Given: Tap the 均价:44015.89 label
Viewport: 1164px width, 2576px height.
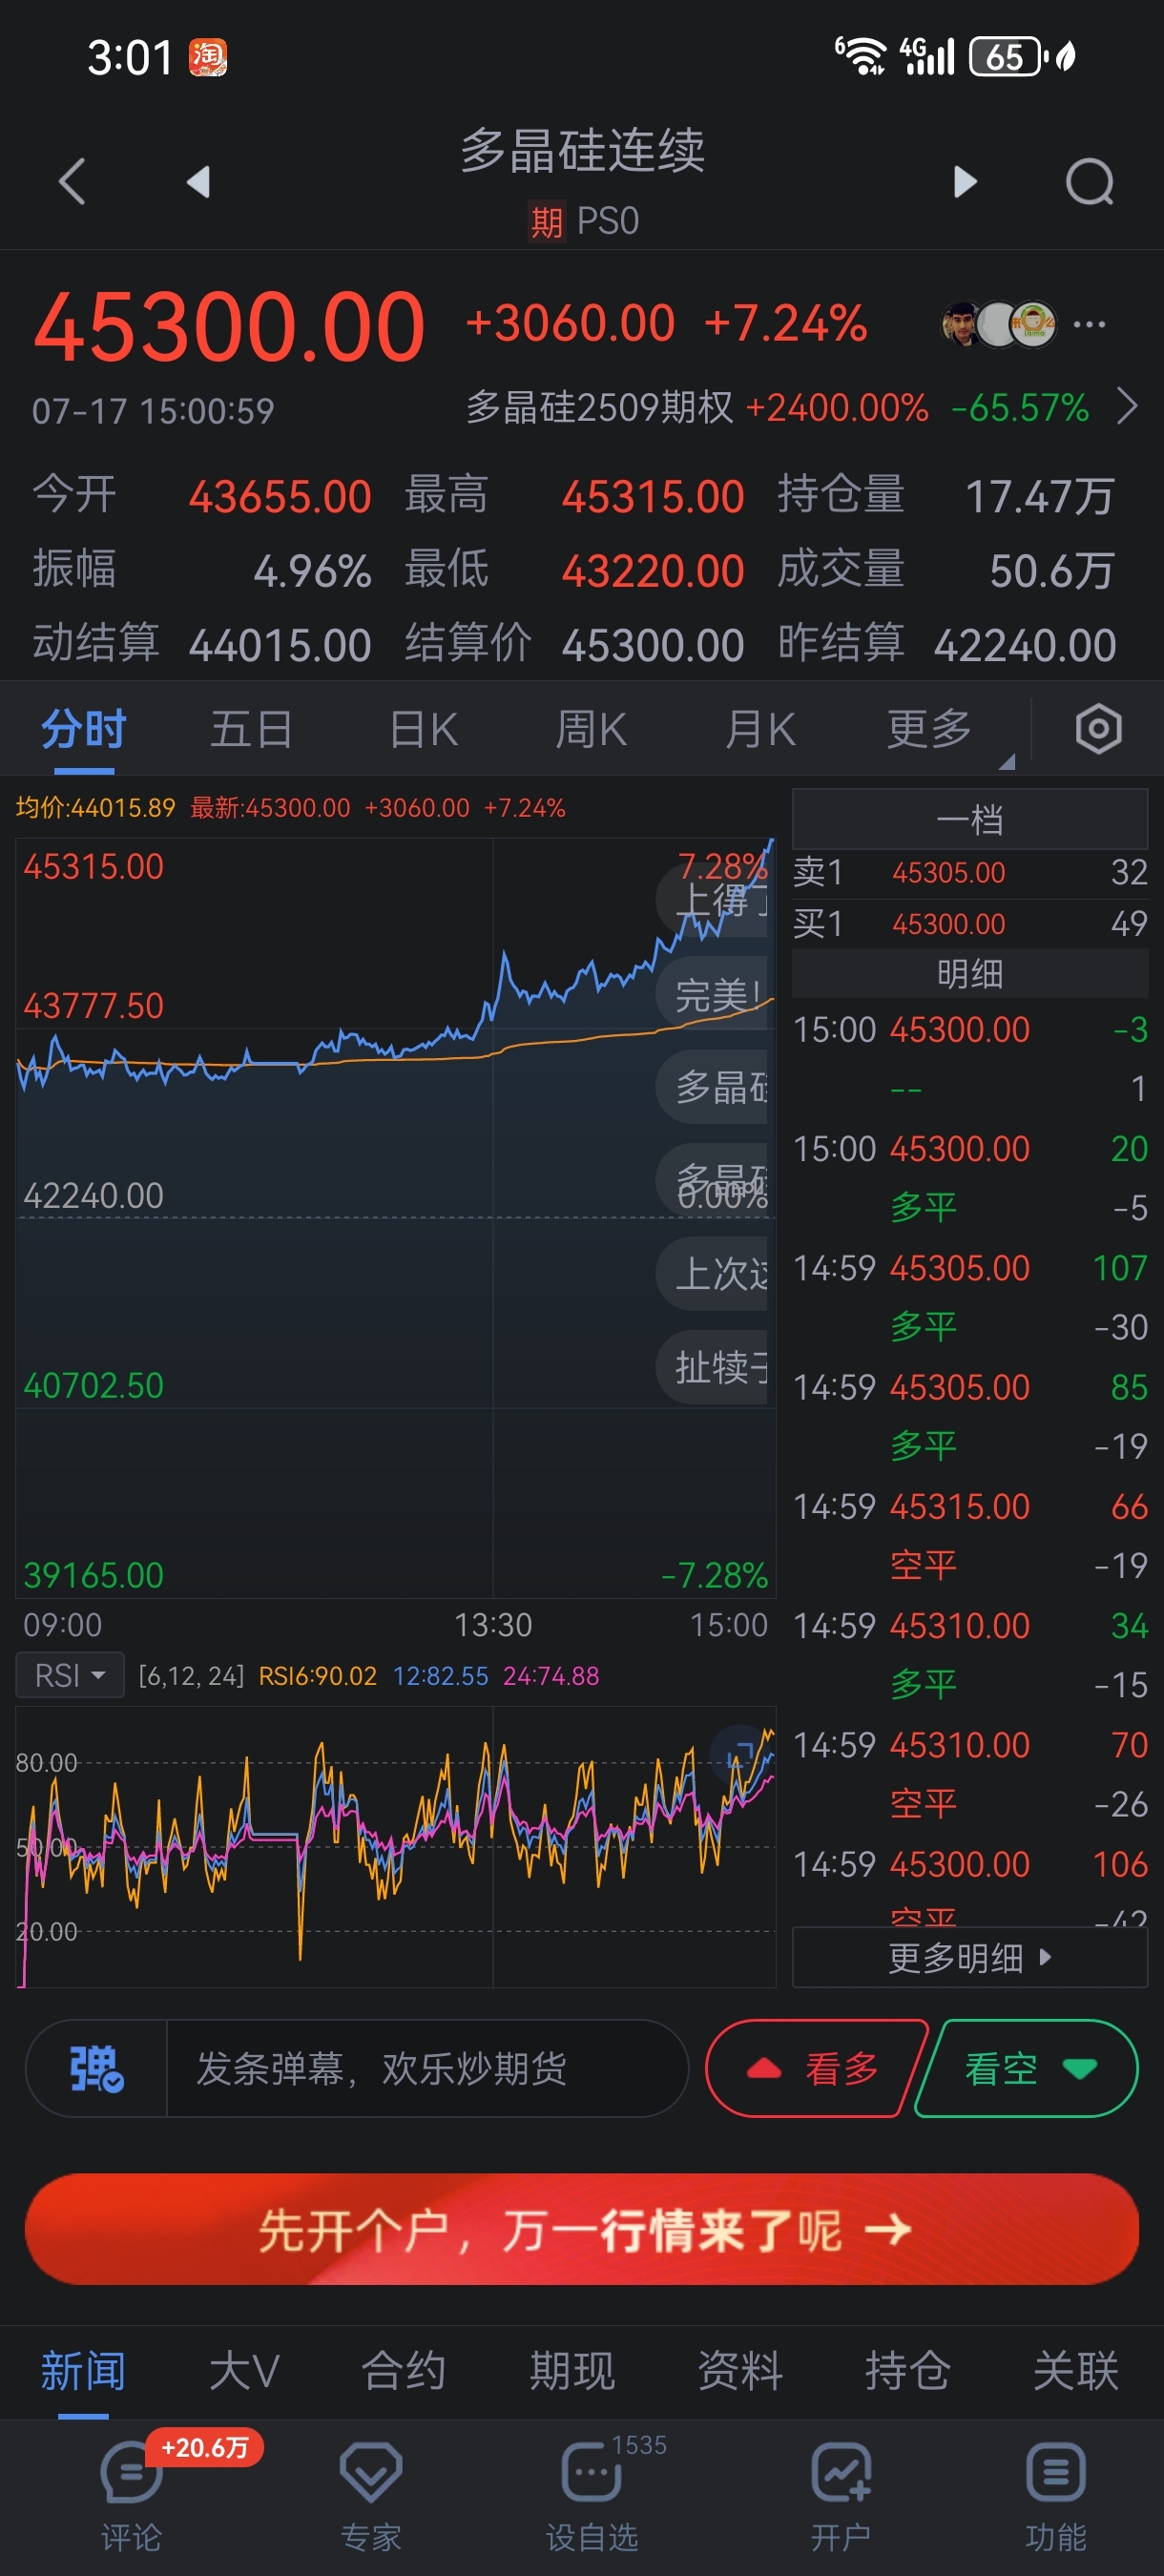Looking at the screenshot, I should point(95,808).
